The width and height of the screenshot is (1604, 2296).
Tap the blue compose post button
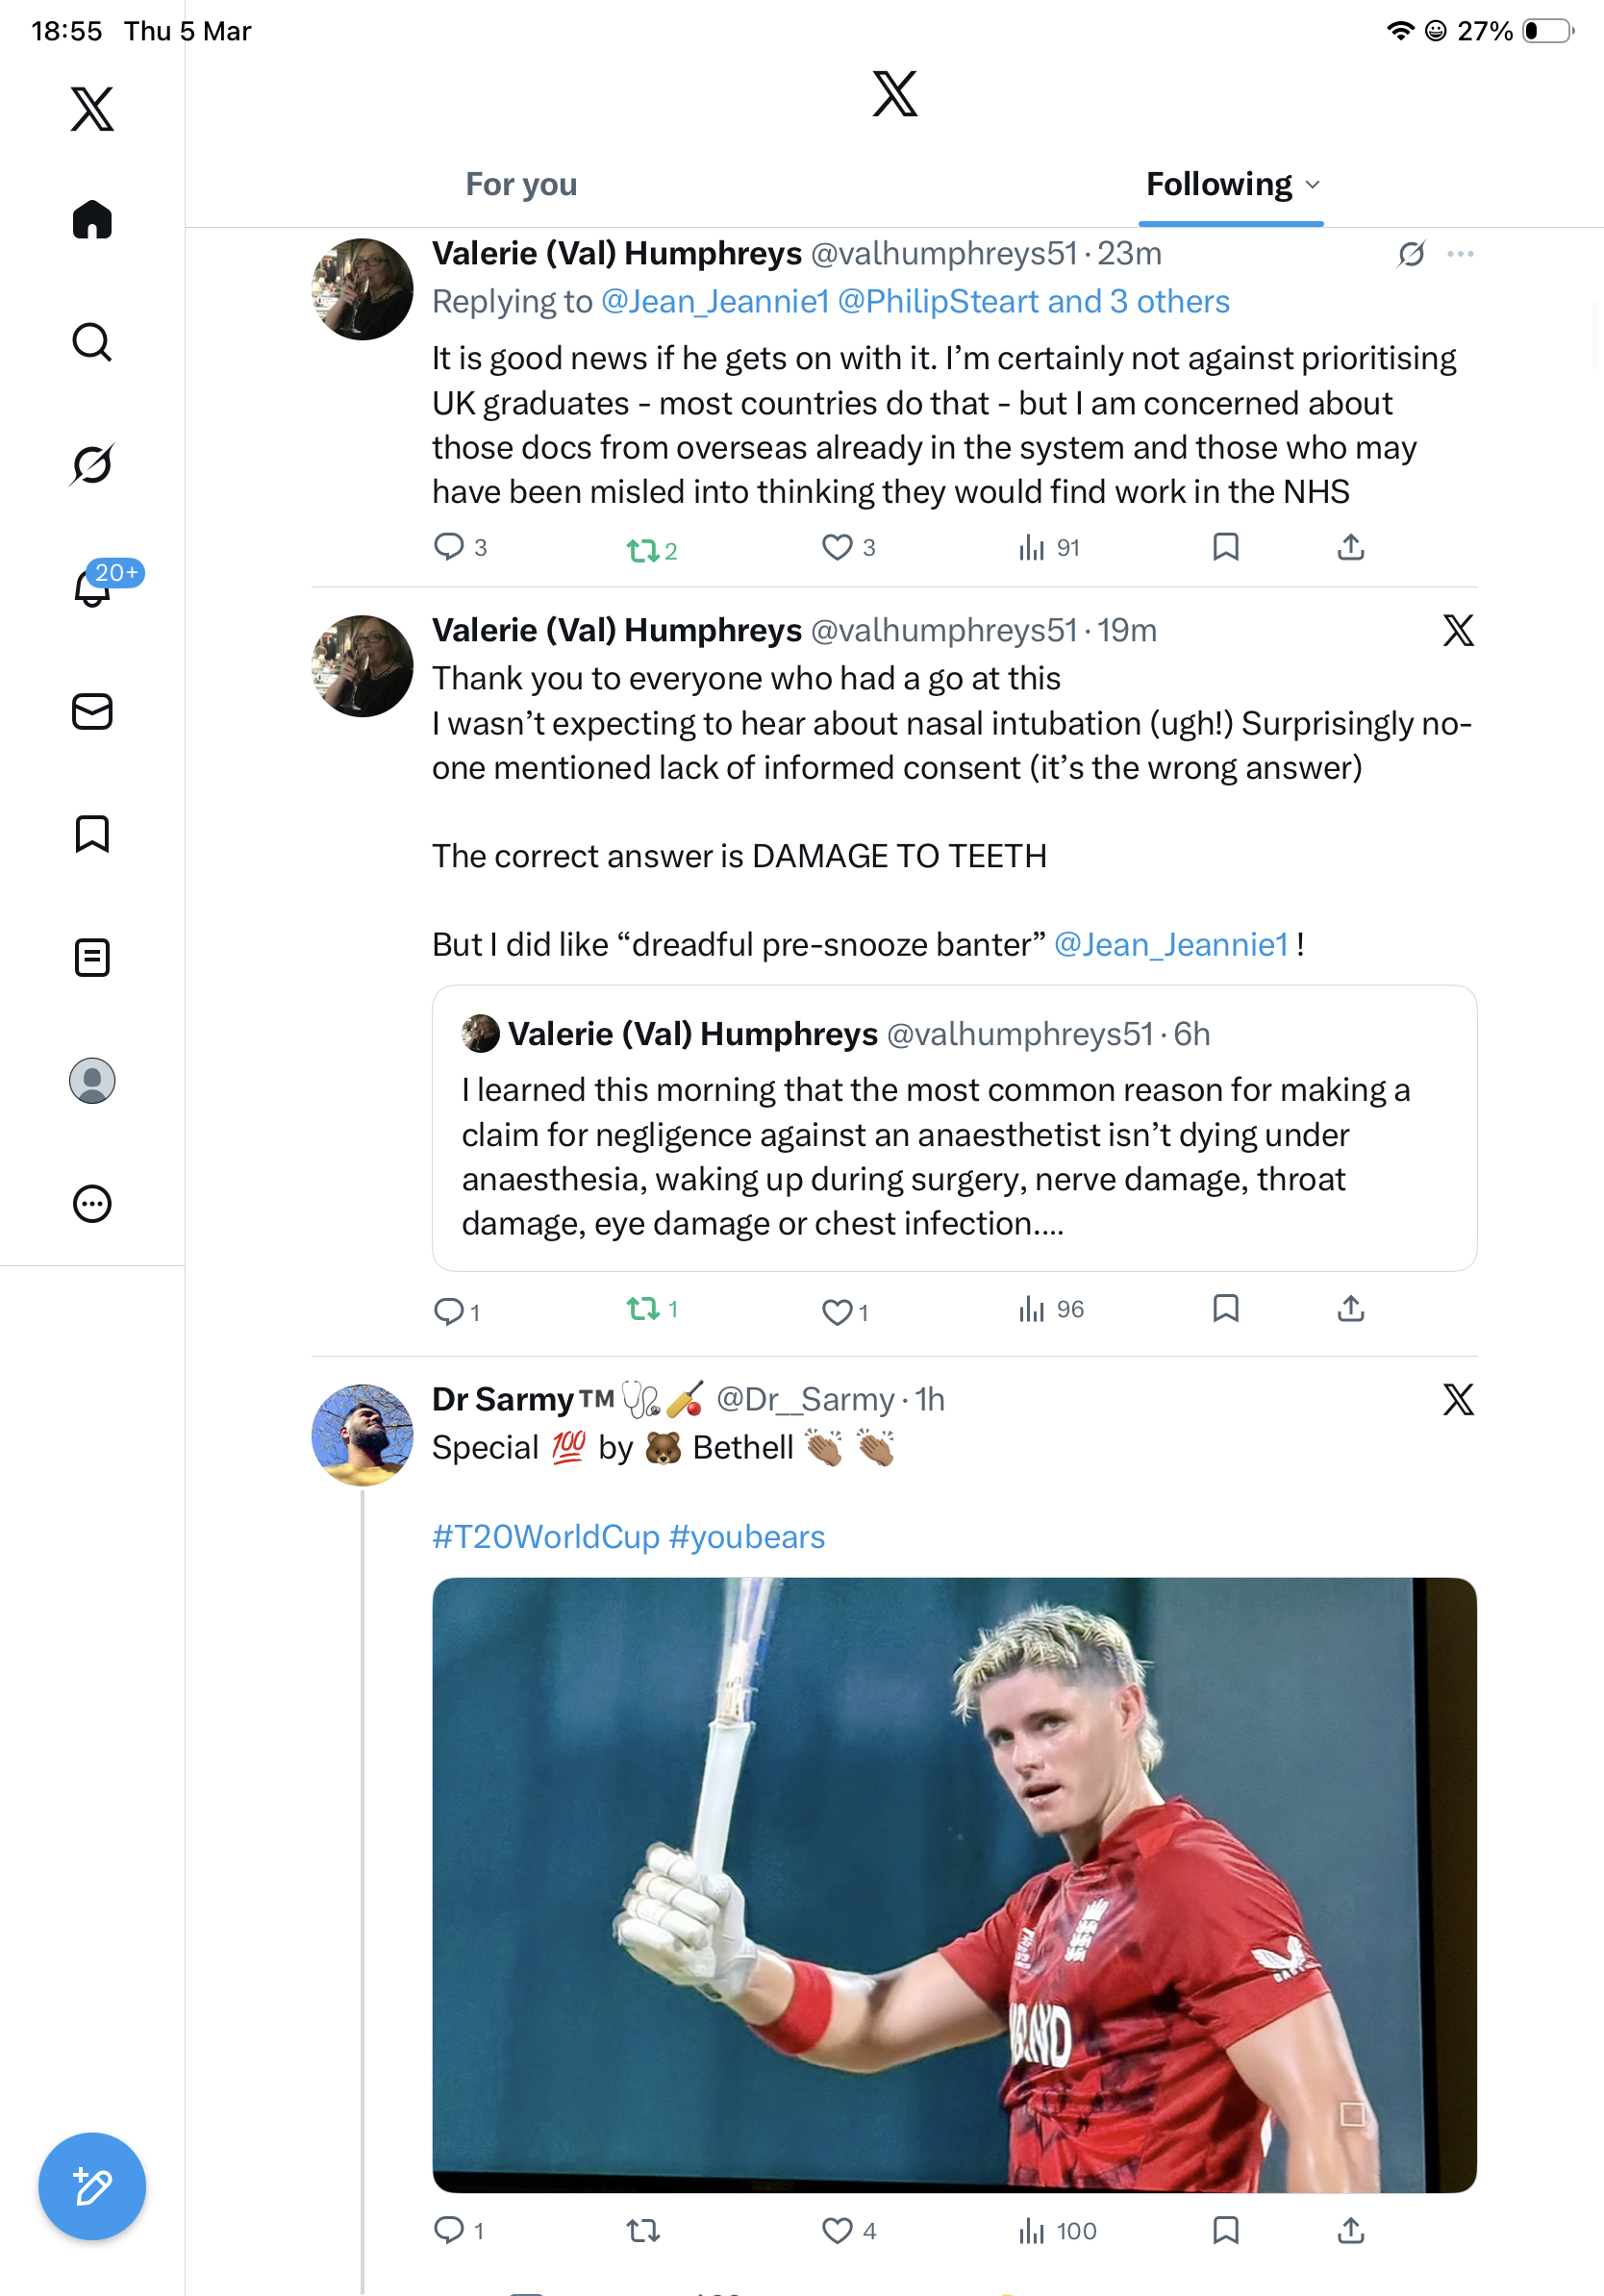92,2186
